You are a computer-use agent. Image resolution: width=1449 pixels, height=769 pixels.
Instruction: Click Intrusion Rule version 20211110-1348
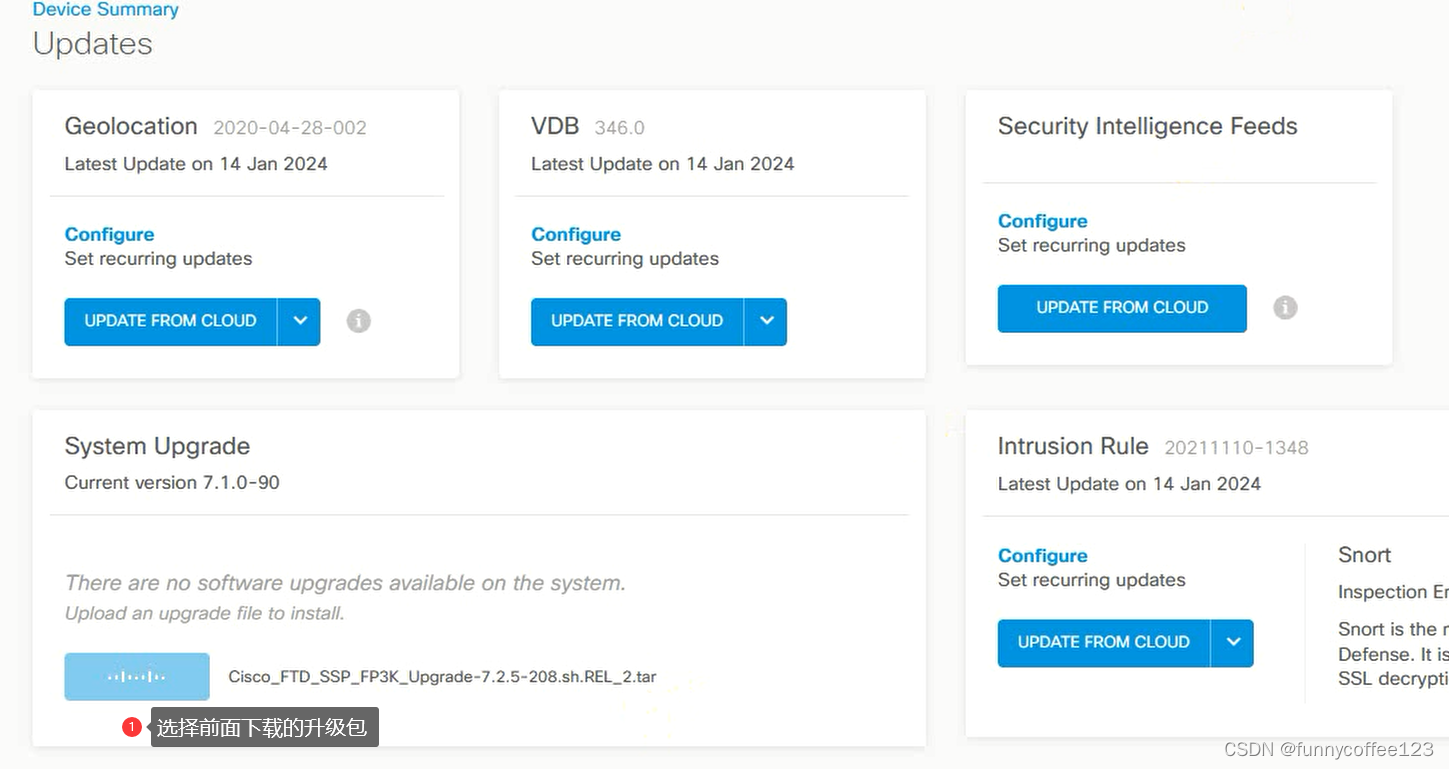1236,448
